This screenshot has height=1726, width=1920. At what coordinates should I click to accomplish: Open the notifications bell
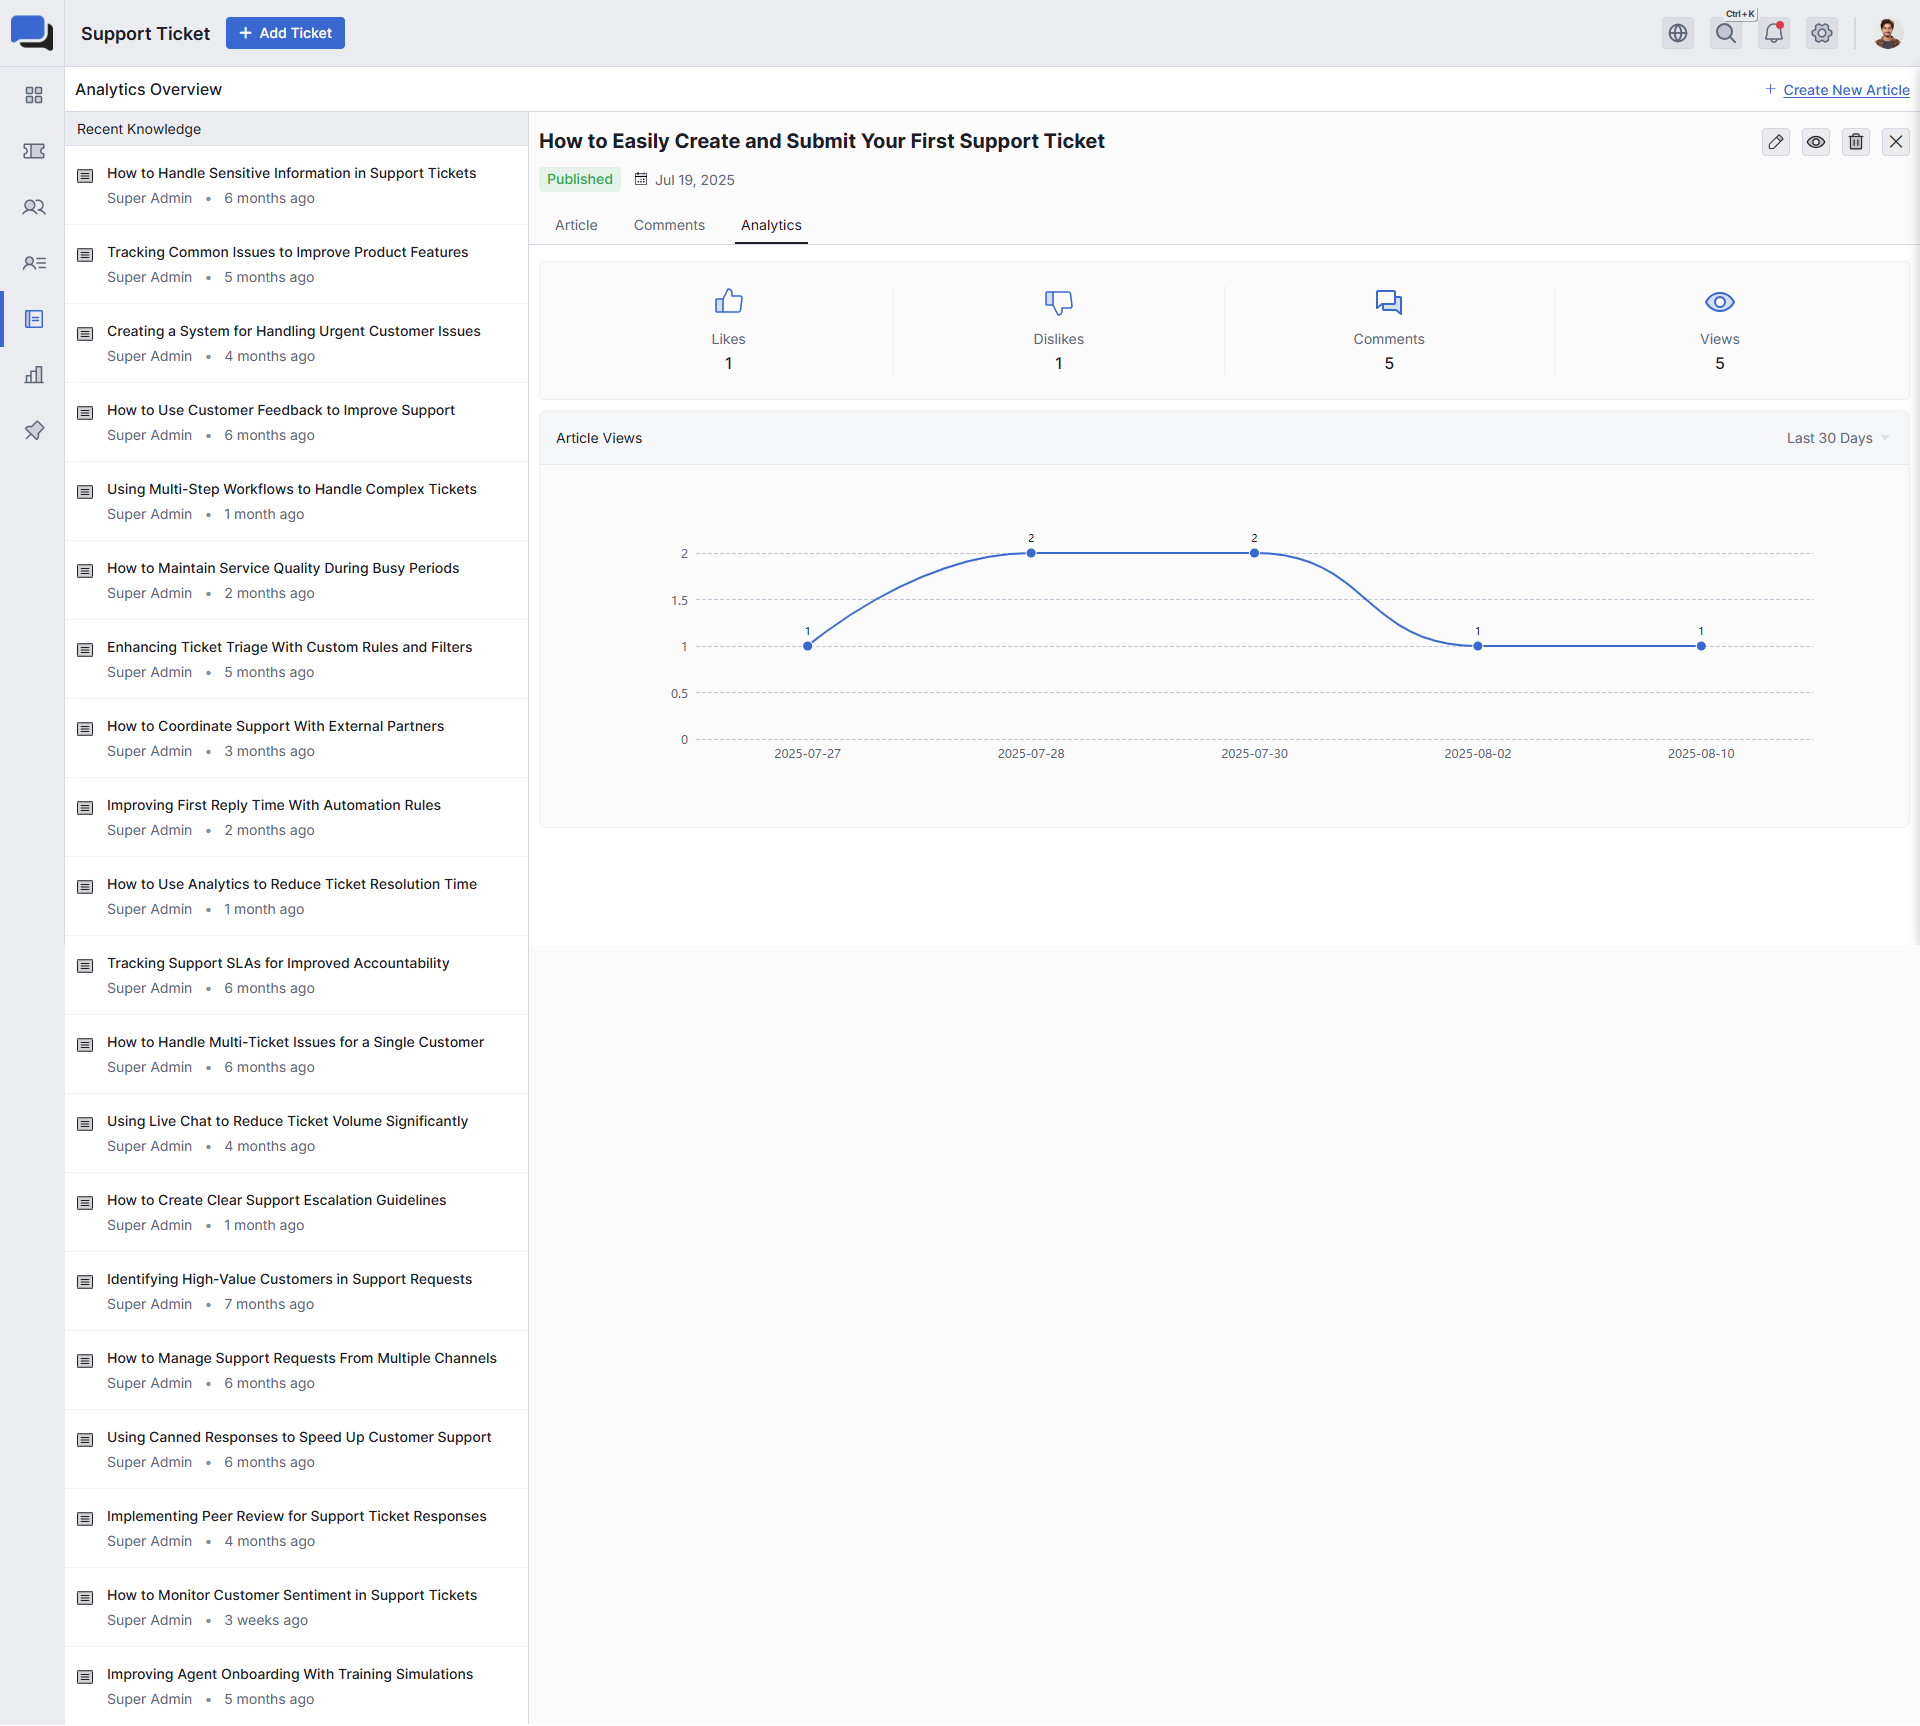tap(1773, 33)
